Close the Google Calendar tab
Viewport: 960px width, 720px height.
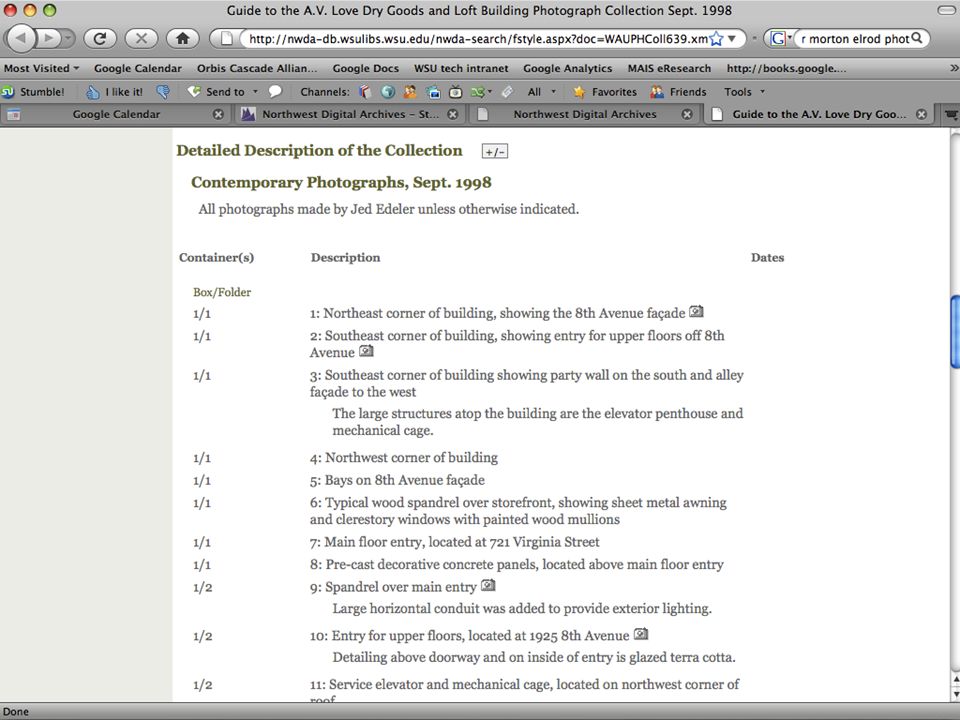click(x=218, y=114)
